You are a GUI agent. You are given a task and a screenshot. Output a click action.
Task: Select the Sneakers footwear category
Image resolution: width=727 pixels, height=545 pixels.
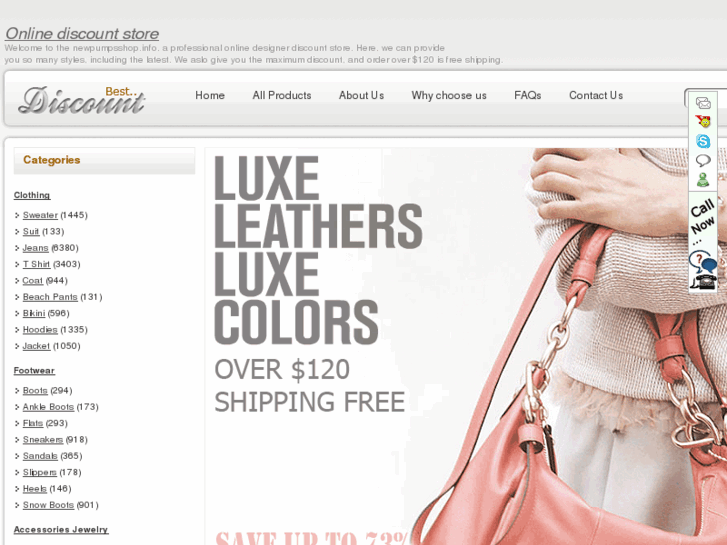coord(43,439)
